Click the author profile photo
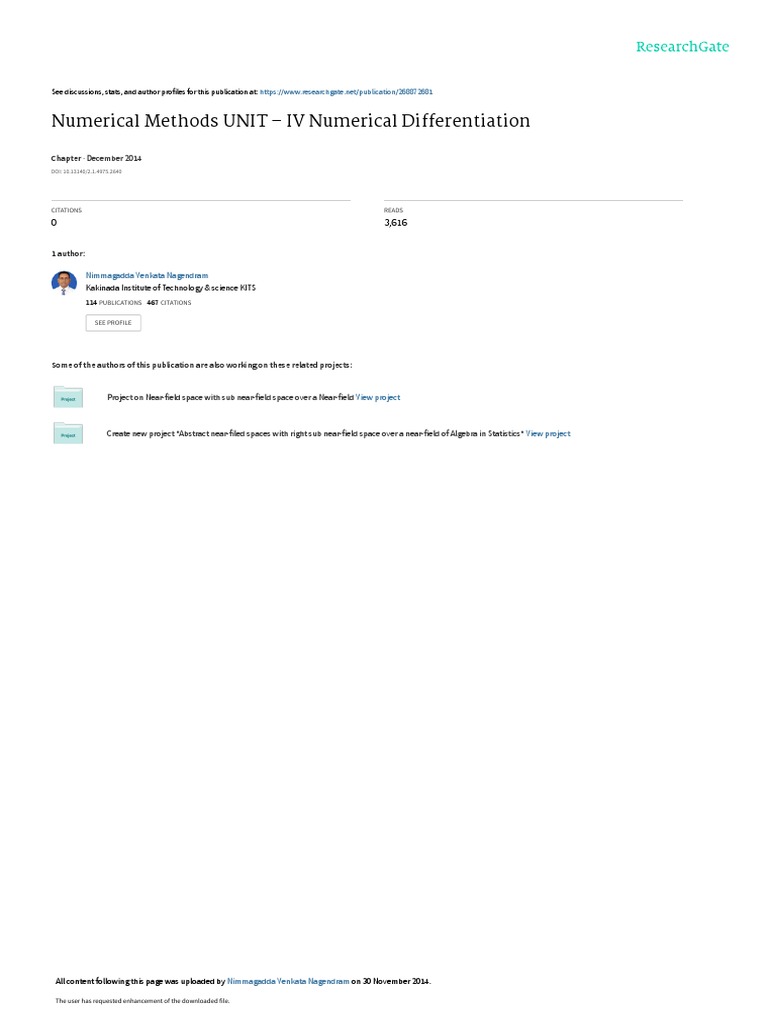The width and height of the screenshot is (768, 1024). coord(64,283)
